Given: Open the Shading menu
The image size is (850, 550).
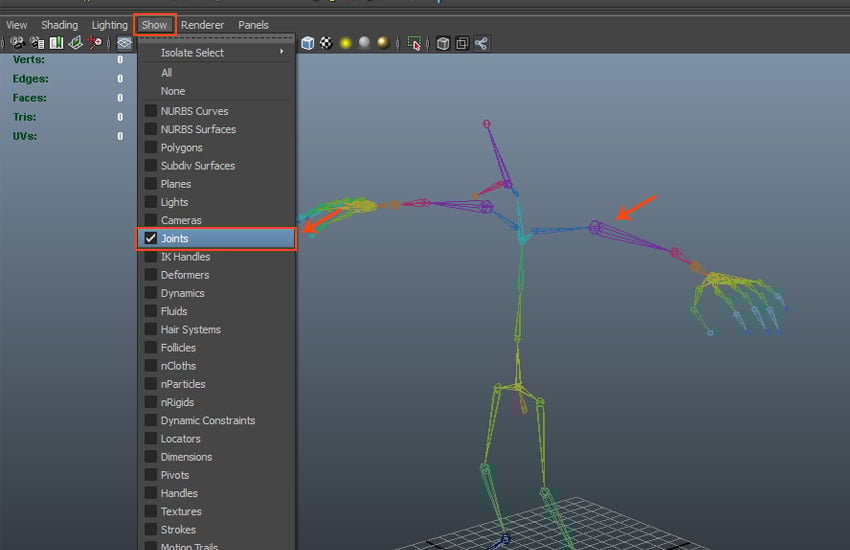Looking at the screenshot, I should pos(59,25).
